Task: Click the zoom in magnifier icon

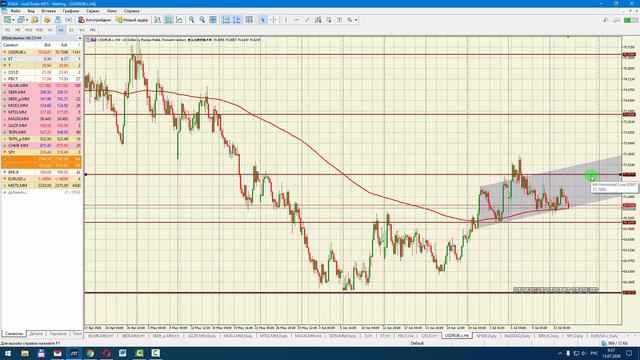Action: coord(191,20)
